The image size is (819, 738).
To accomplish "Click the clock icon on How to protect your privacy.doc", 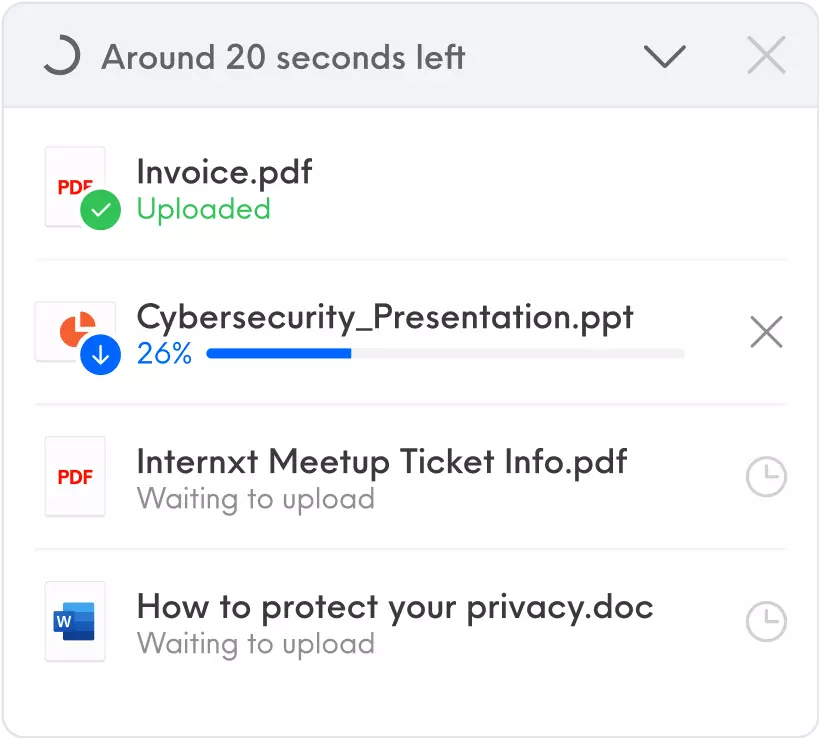I will [x=766, y=622].
